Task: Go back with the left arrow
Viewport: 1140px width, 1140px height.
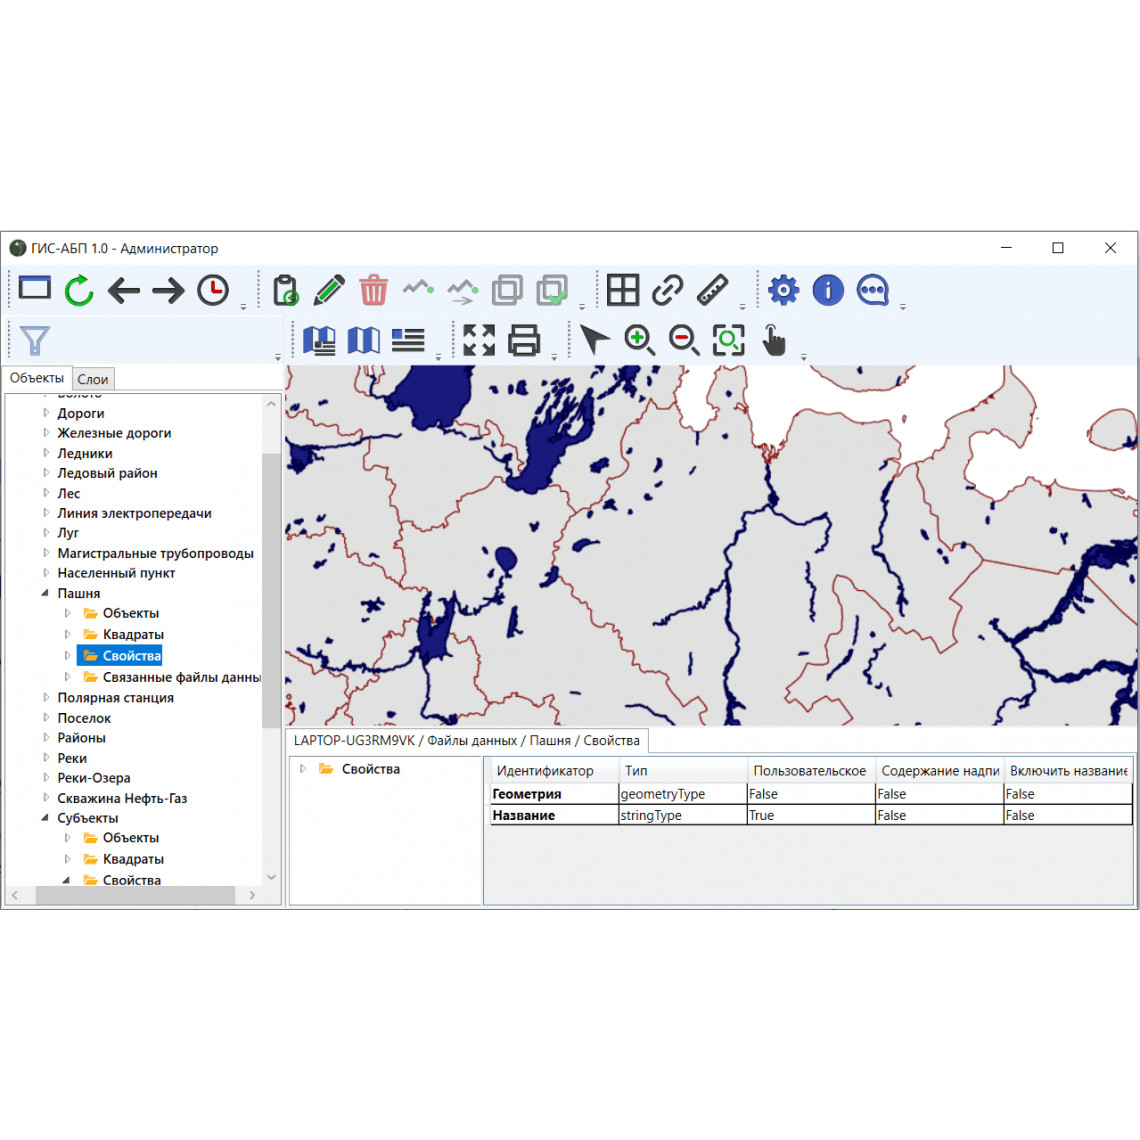Action: (x=124, y=291)
